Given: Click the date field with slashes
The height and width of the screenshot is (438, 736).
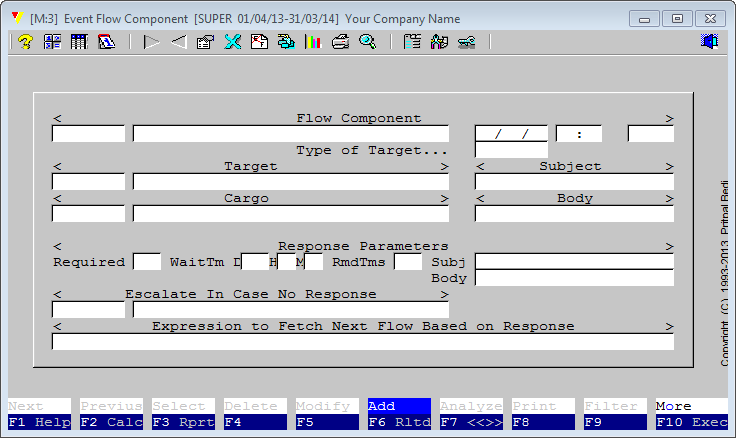Looking at the screenshot, I should 511,134.
